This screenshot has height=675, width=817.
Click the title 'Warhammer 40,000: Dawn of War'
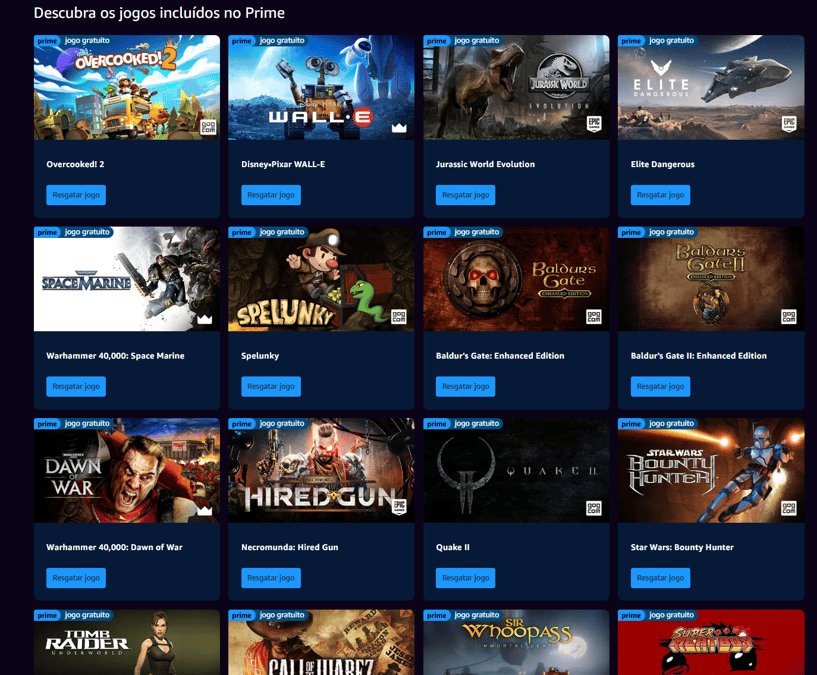[114, 547]
